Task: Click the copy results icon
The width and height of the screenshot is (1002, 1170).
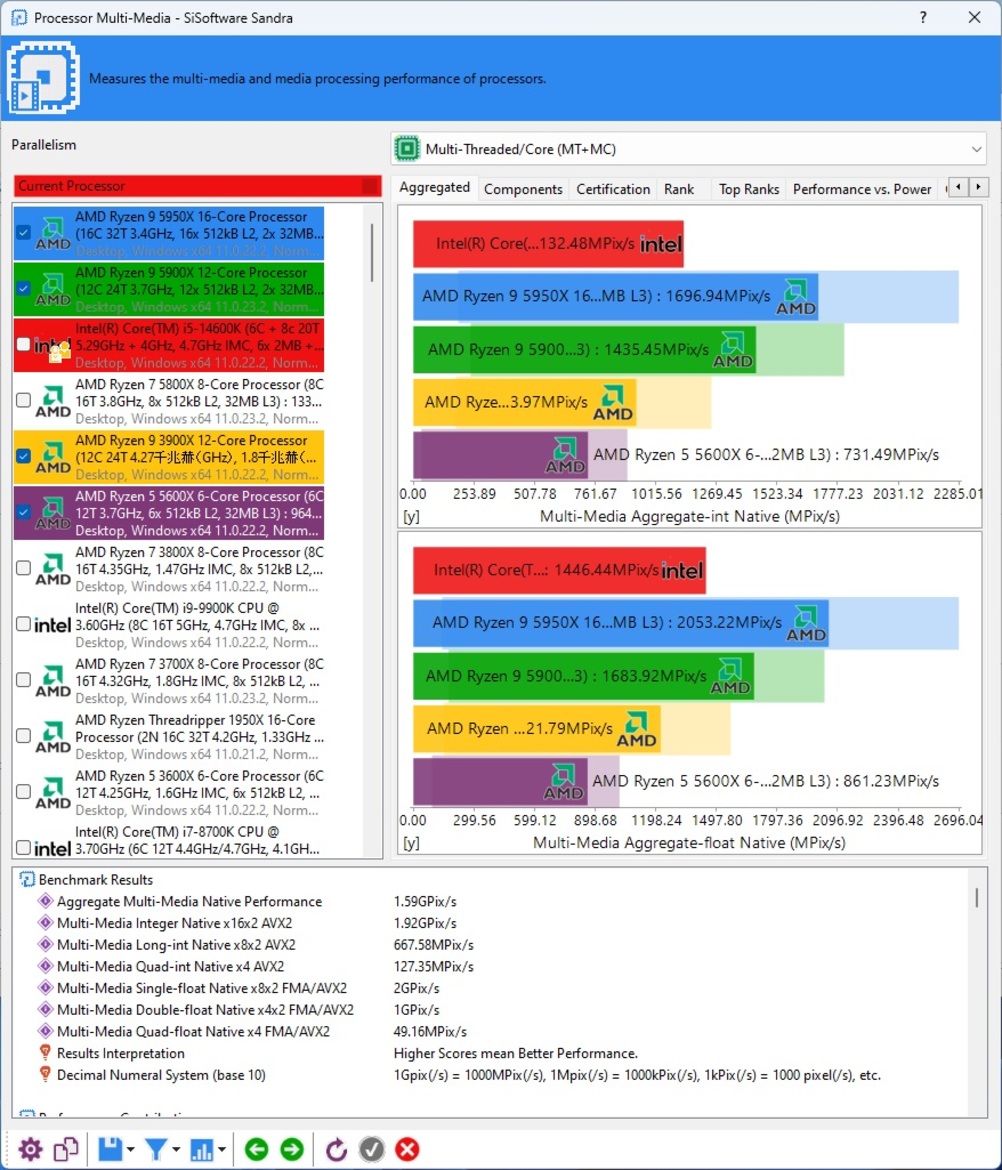Action: click(66, 1149)
